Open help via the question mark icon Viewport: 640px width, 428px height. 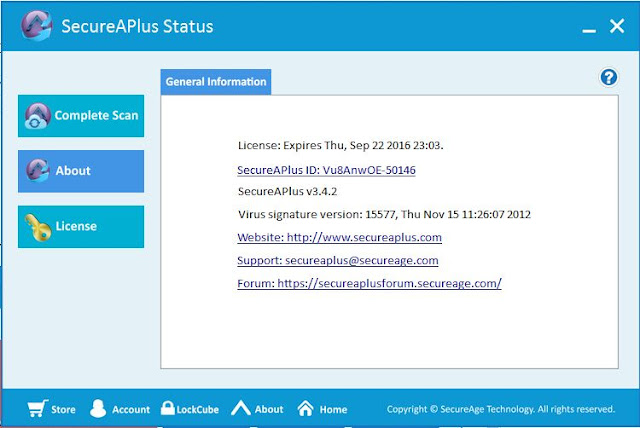pos(608,77)
